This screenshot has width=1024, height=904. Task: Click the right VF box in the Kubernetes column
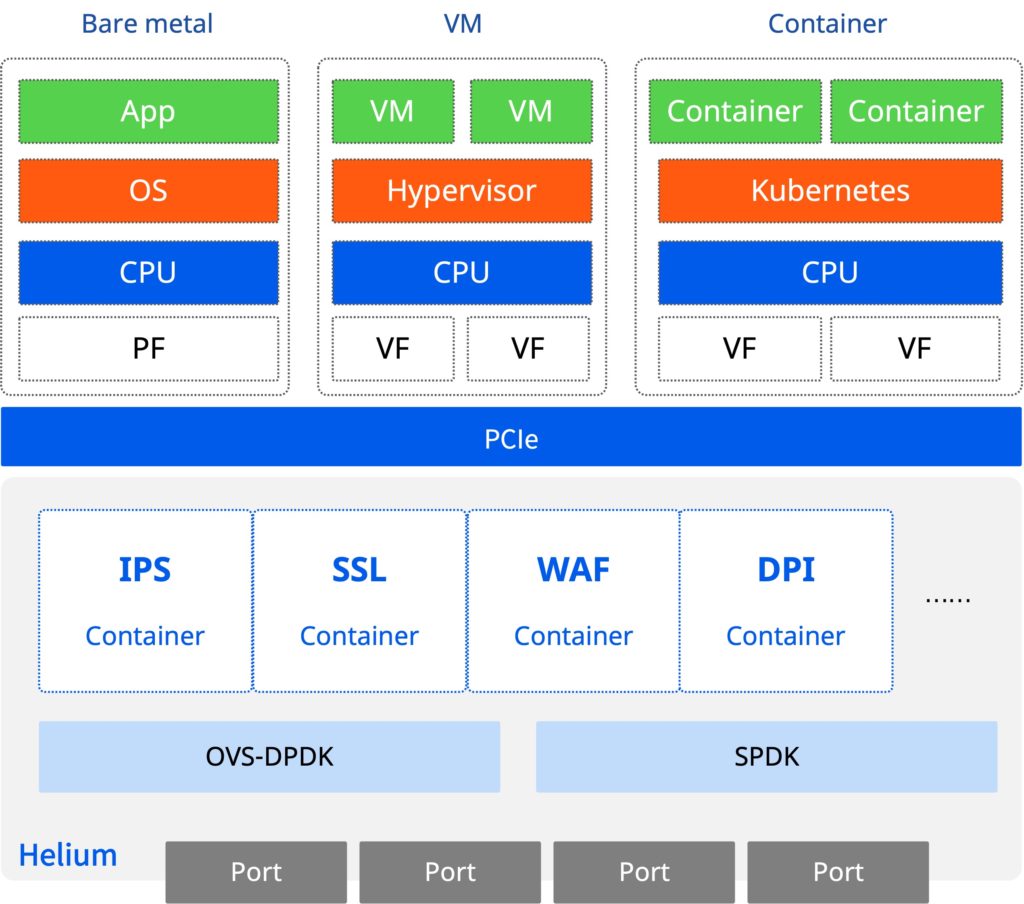point(915,348)
